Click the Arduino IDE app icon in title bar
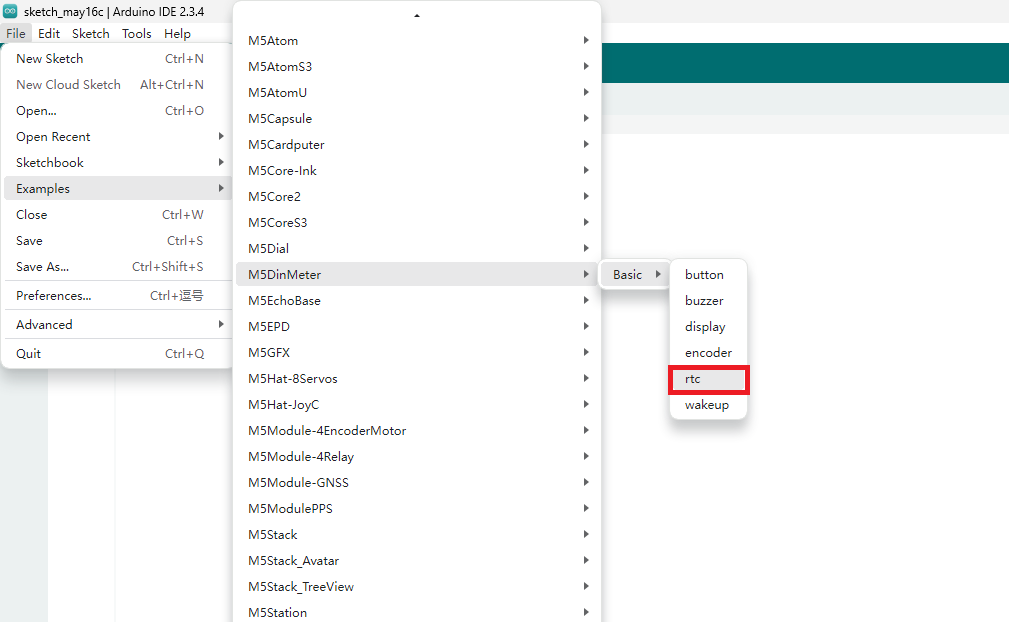The image size is (1009, 622). pos(10,11)
